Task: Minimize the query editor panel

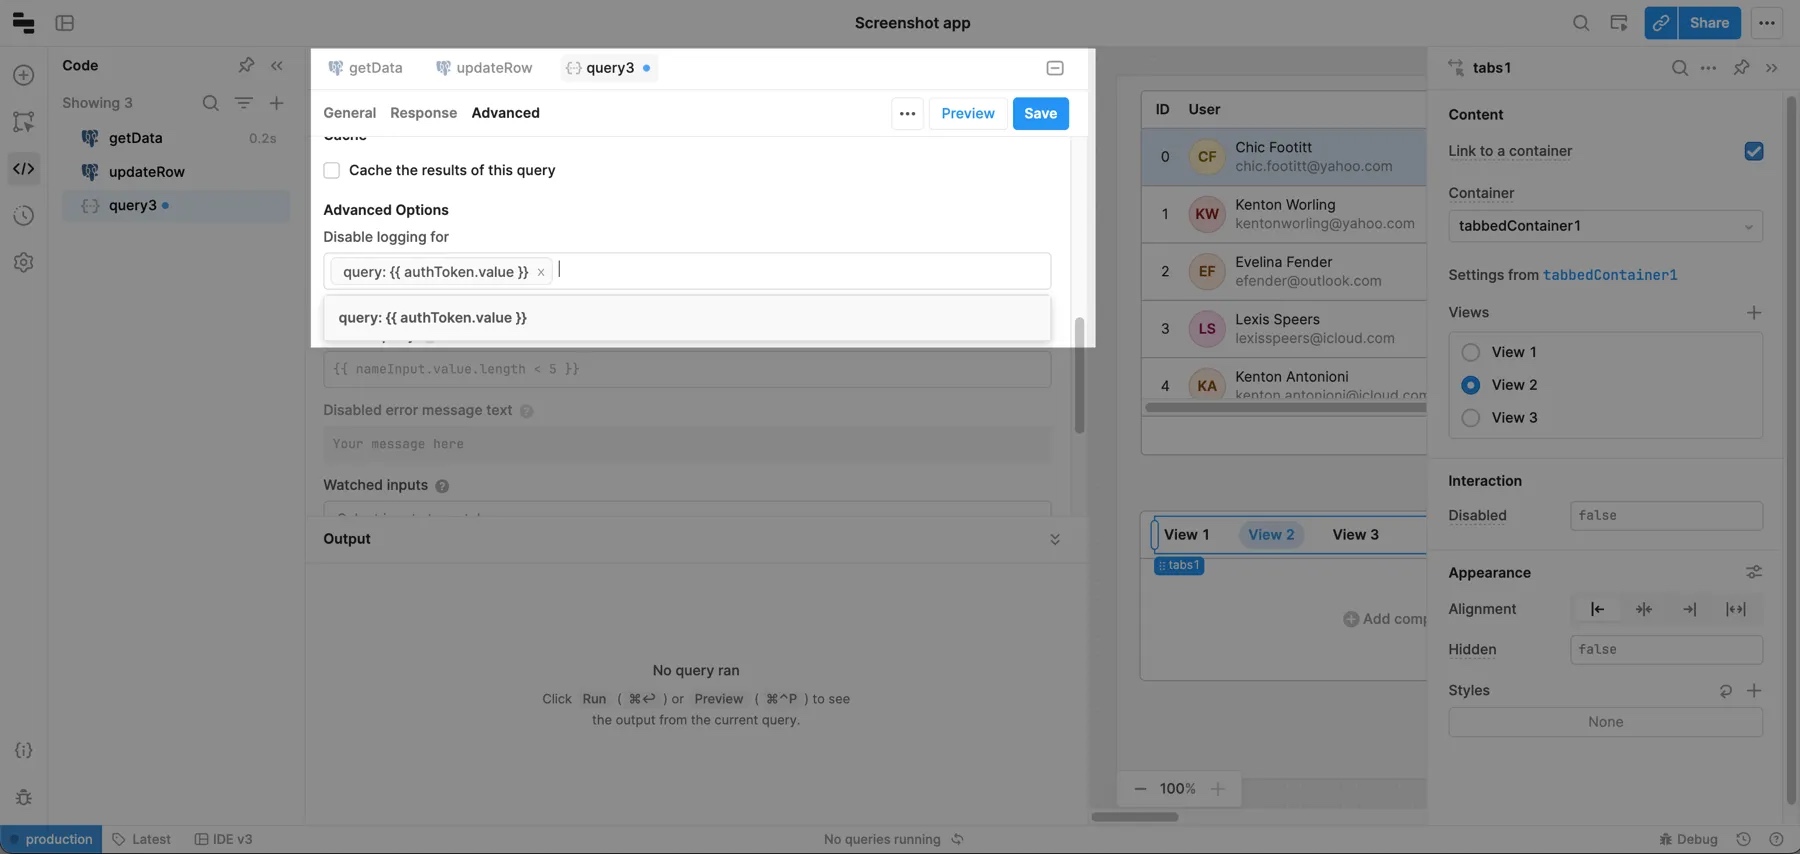Action: (1055, 68)
